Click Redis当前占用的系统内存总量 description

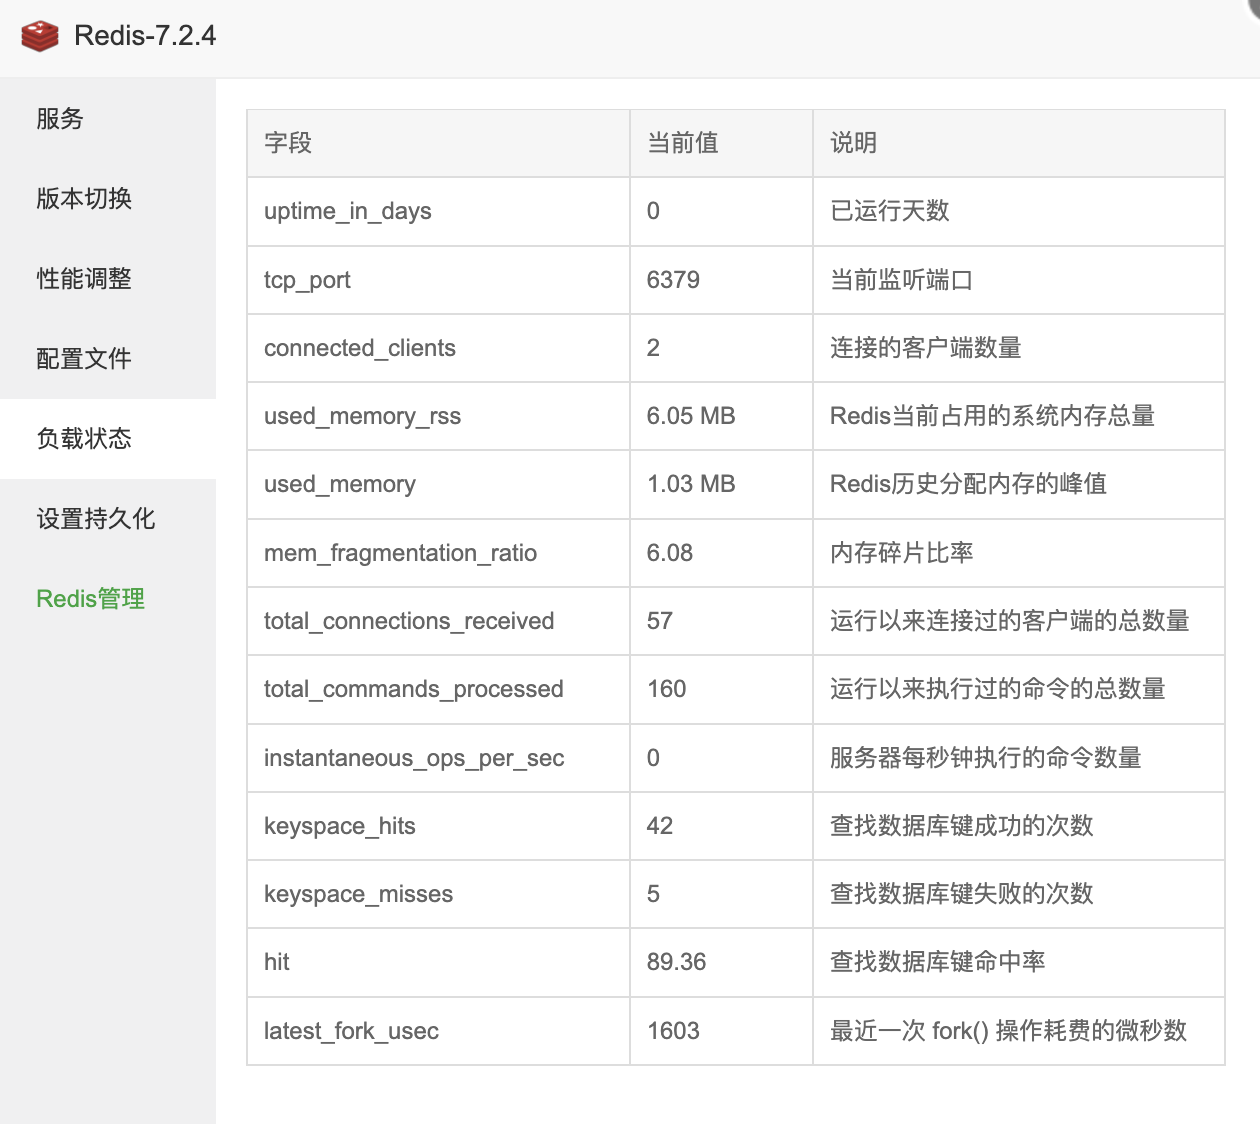pos(993,416)
